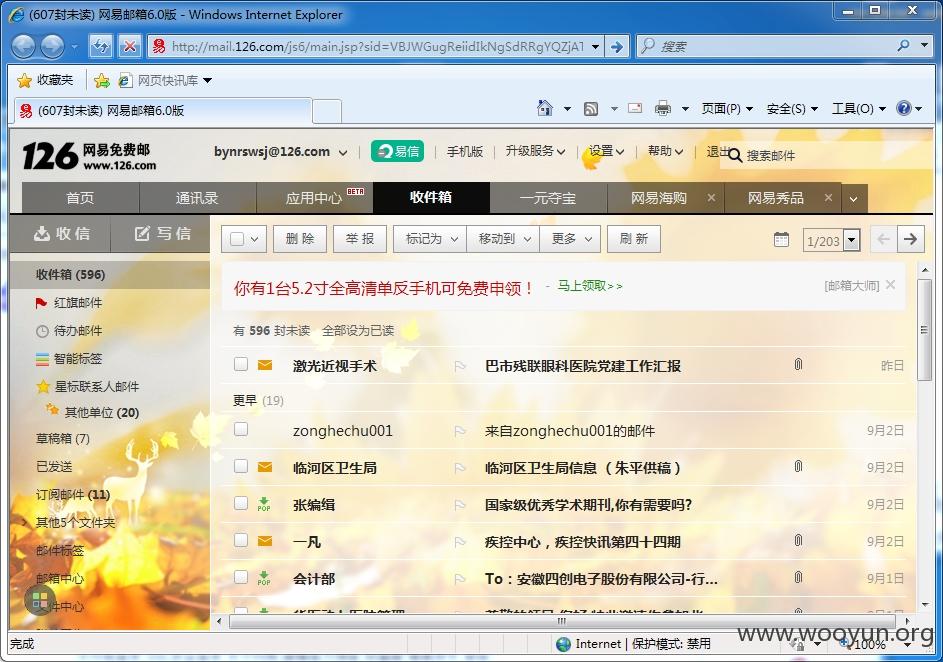Screen dimensions: 943x662
Task: Click the 126 网易免费邮 logo
Action: [89, 156]
